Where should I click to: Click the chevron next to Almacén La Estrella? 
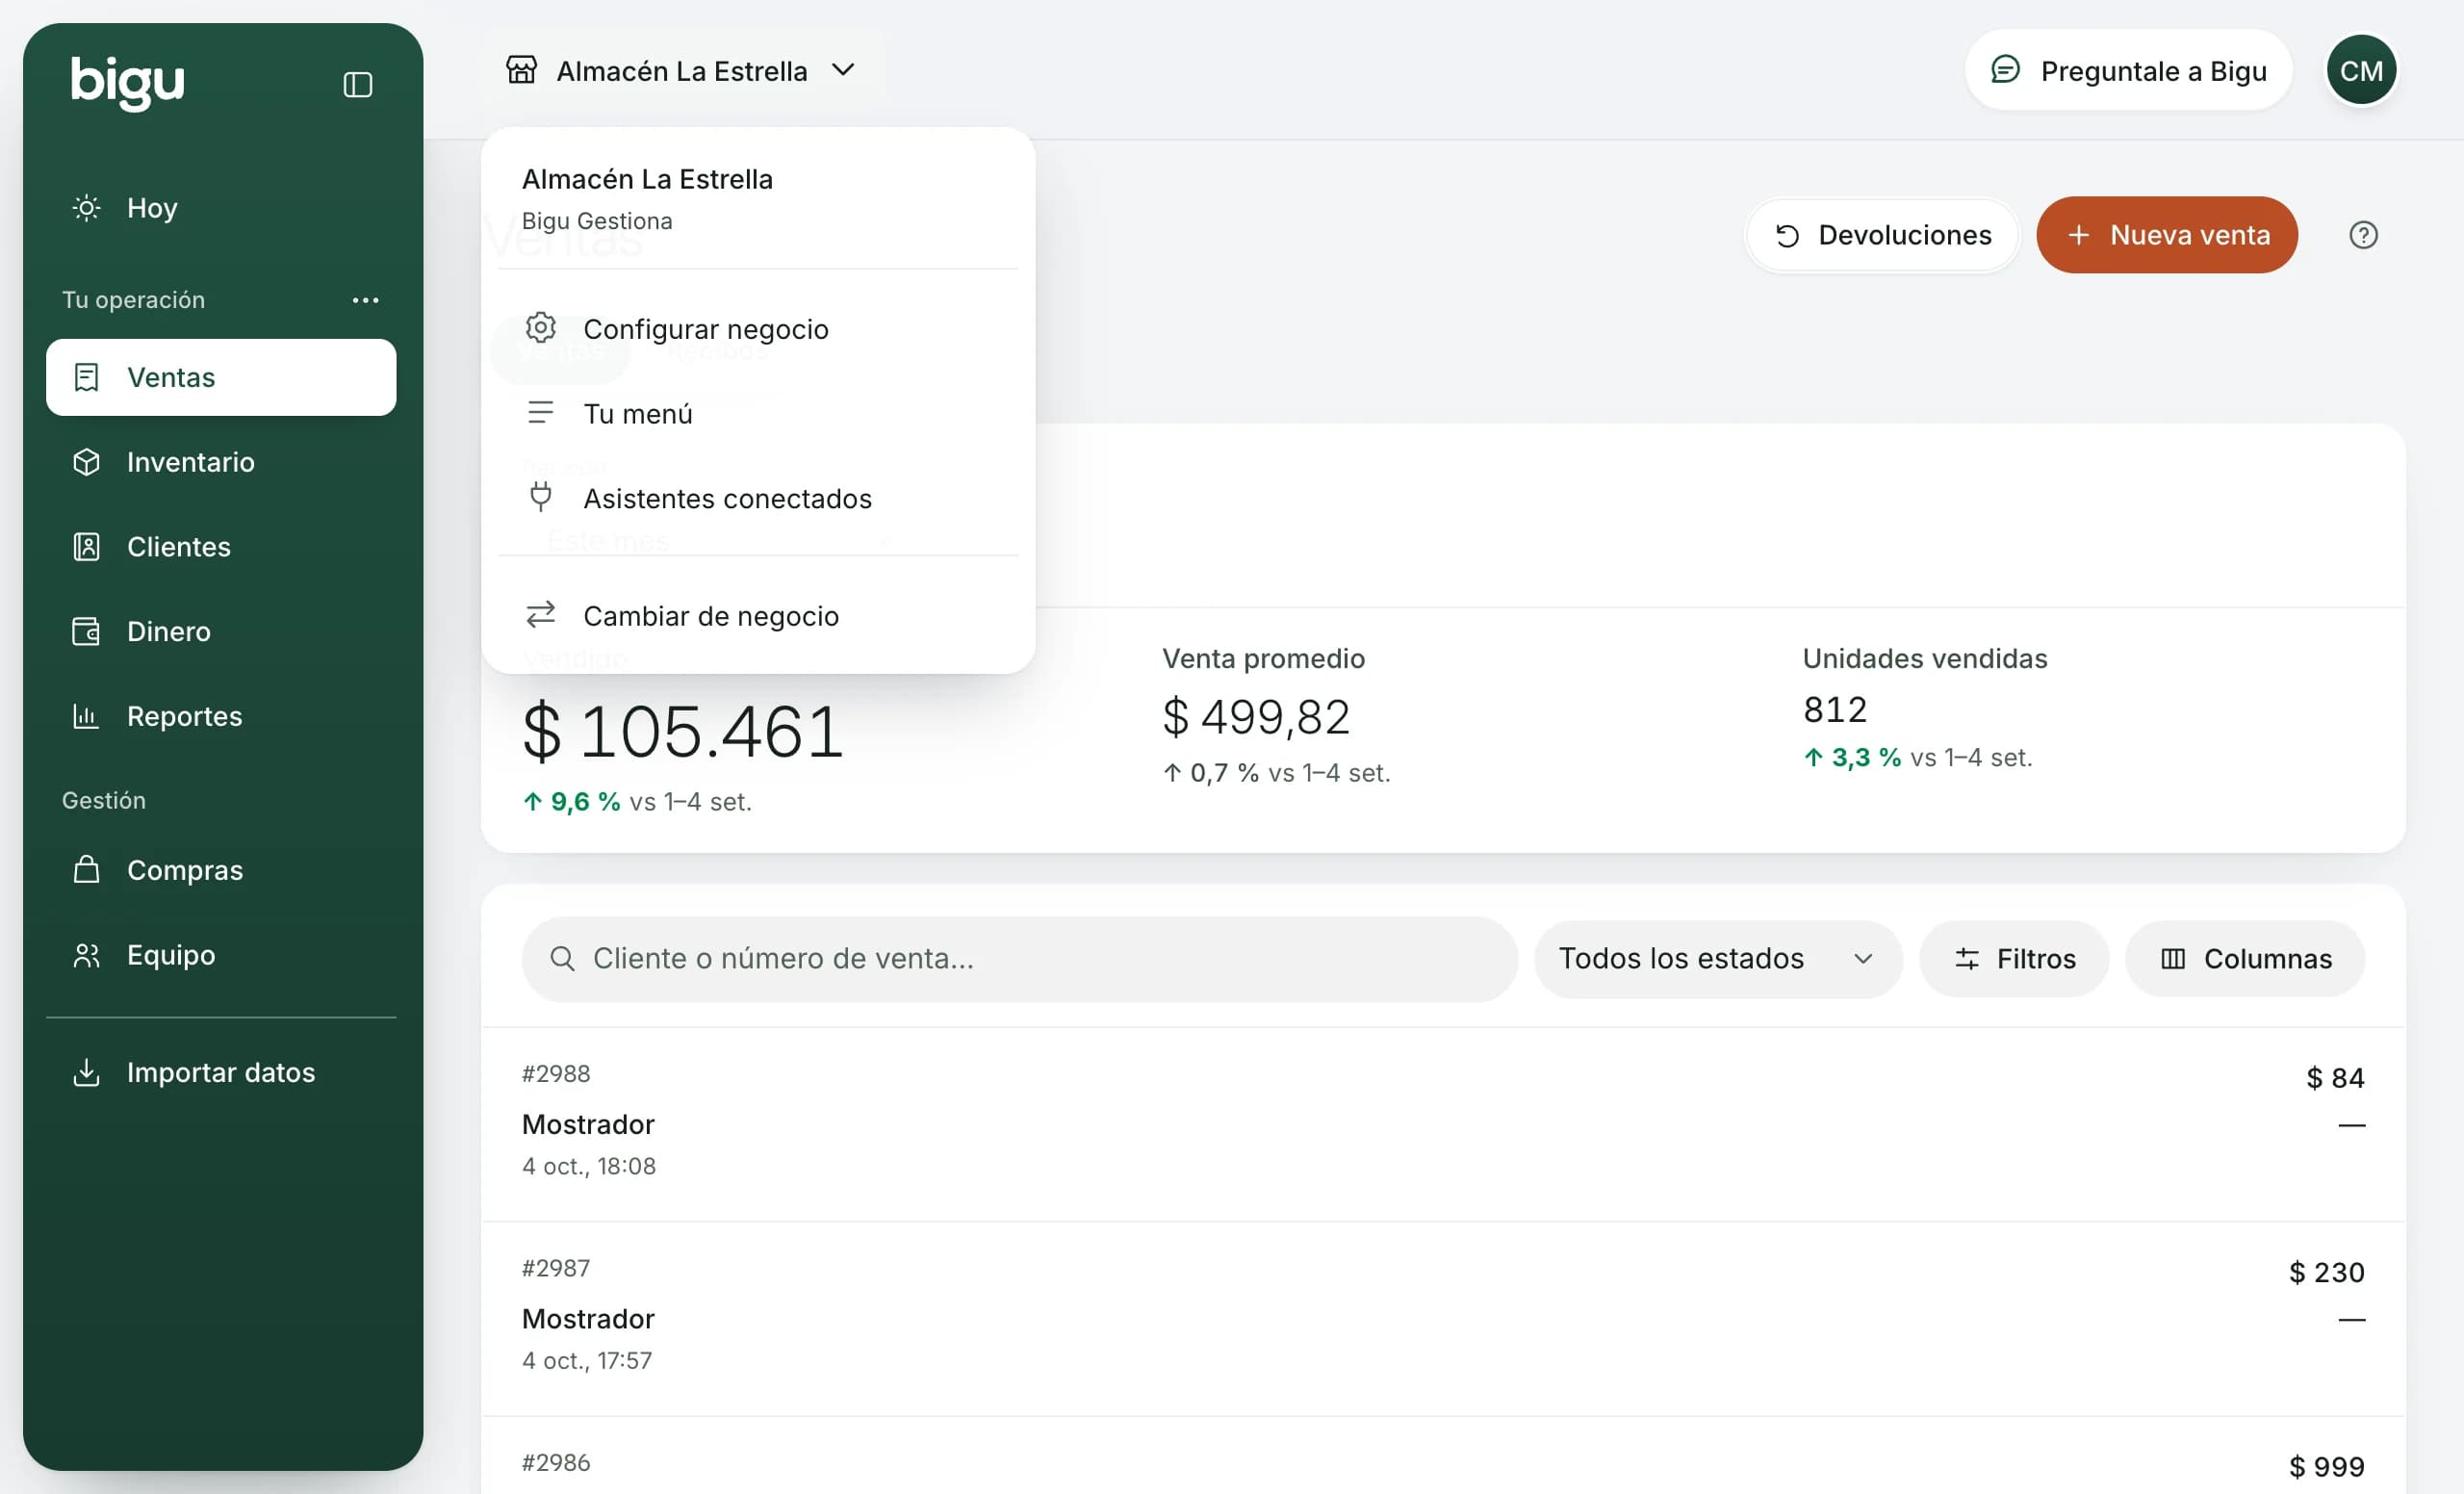point(843,70)
